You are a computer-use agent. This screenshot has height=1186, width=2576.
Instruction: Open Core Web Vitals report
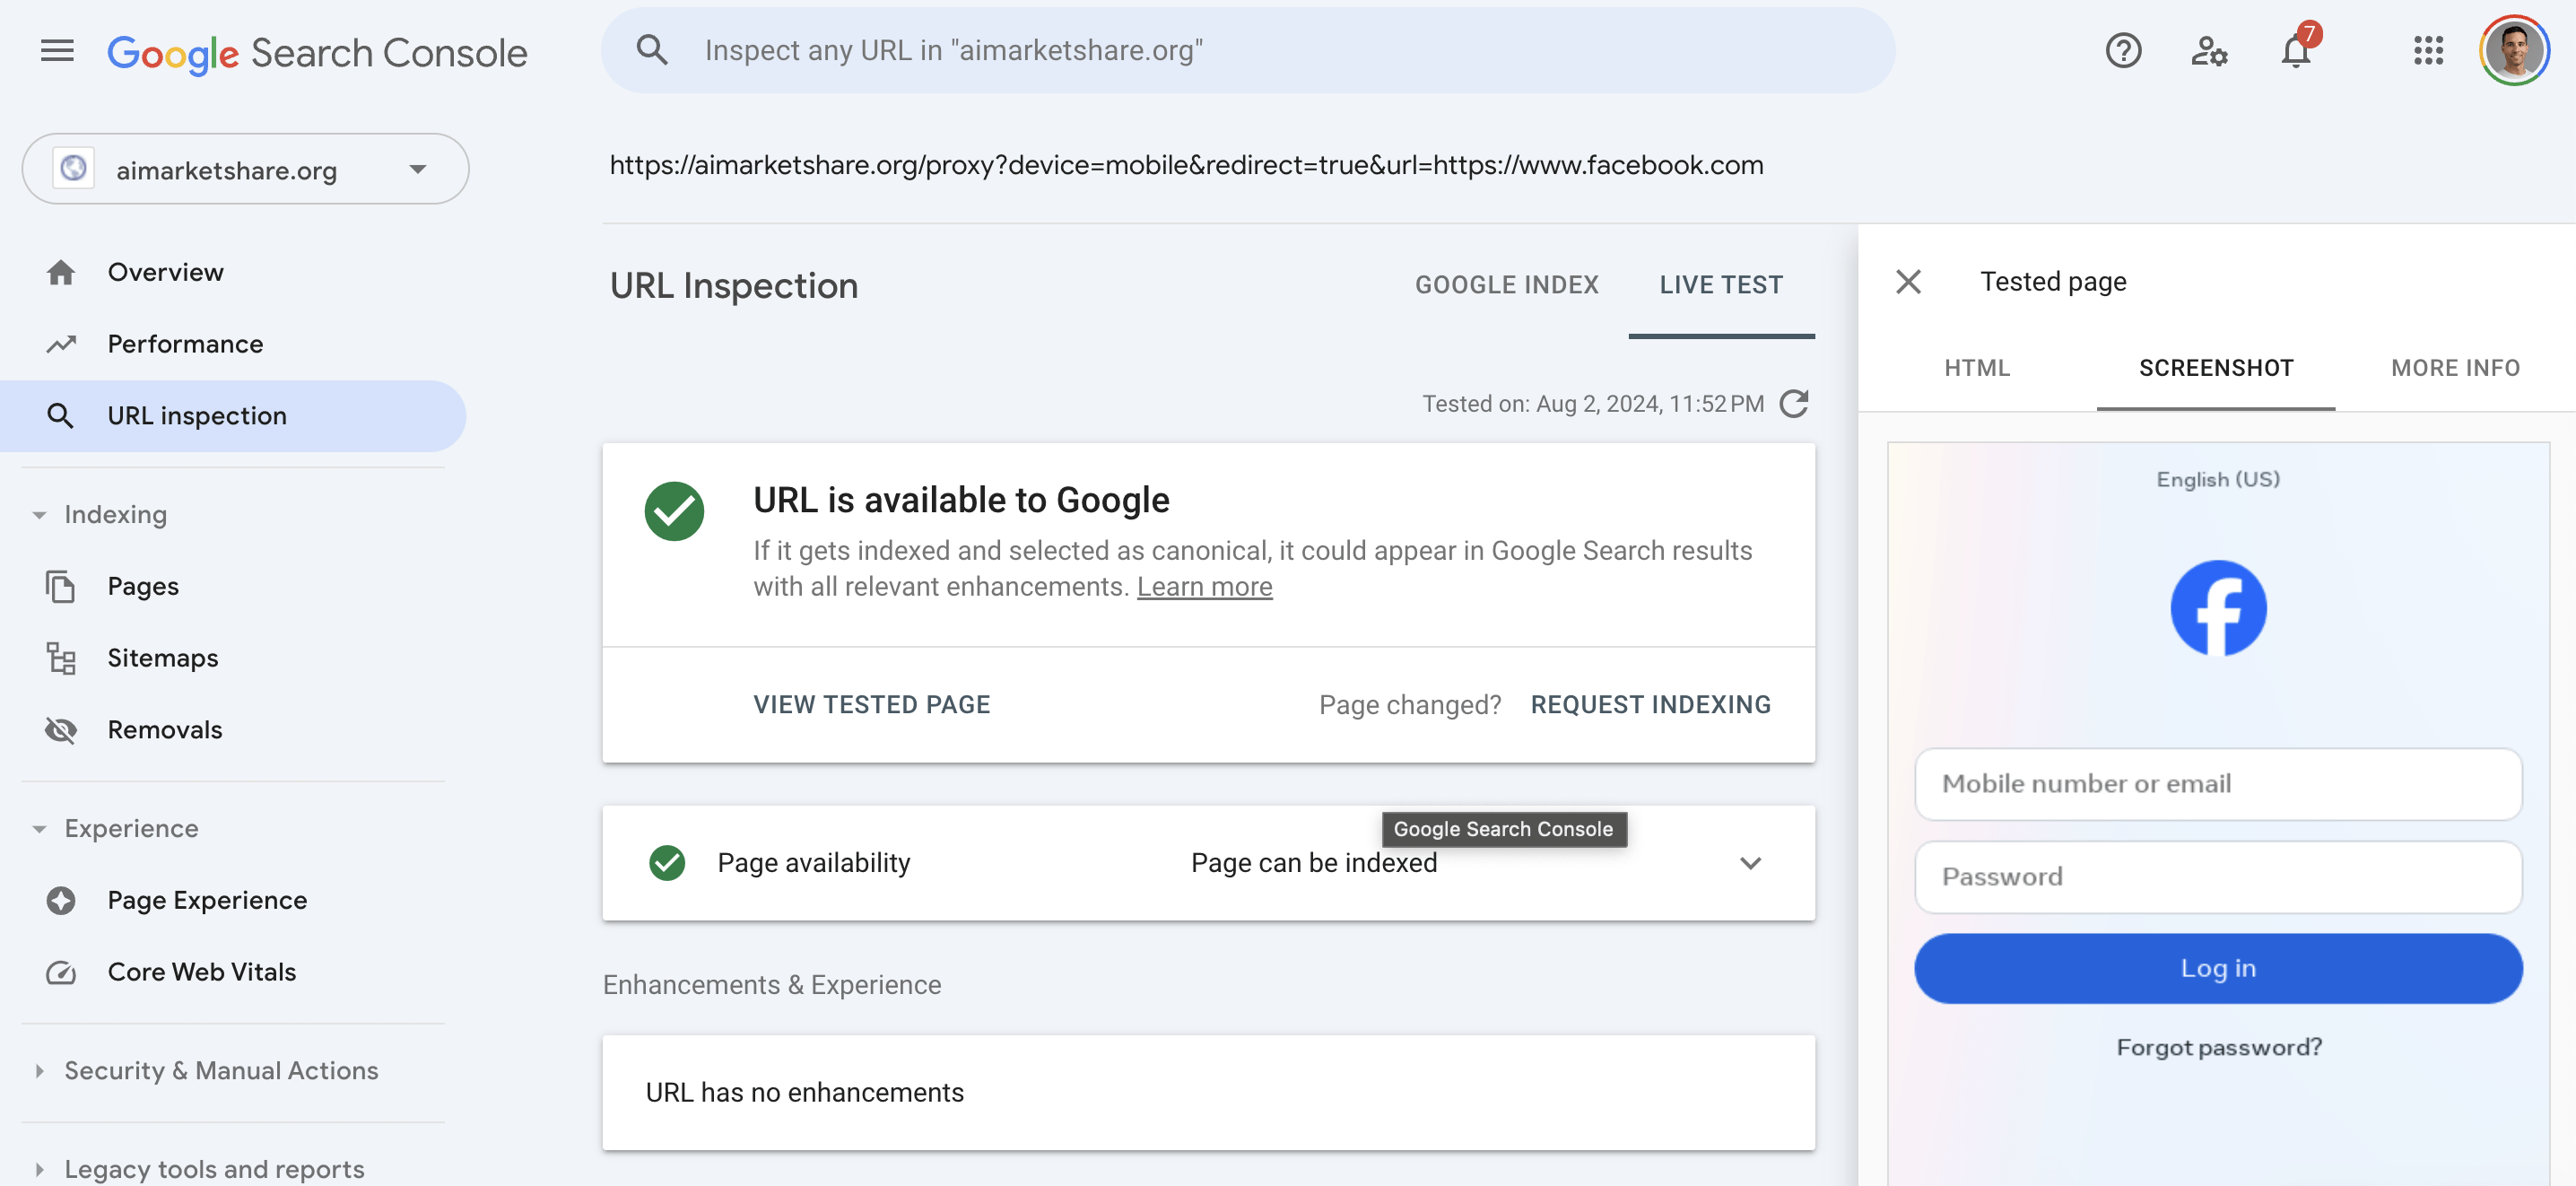[x=201, y=972]
